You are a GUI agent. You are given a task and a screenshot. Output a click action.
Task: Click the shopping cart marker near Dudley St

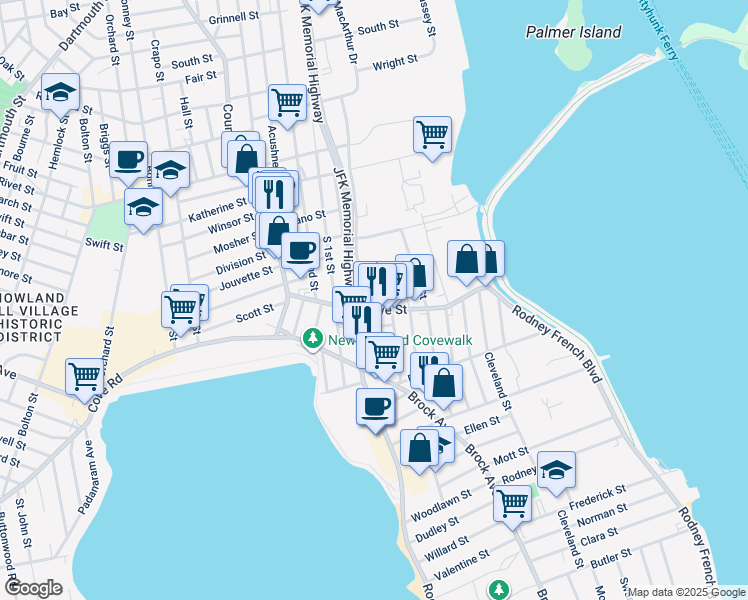point(512,503)
